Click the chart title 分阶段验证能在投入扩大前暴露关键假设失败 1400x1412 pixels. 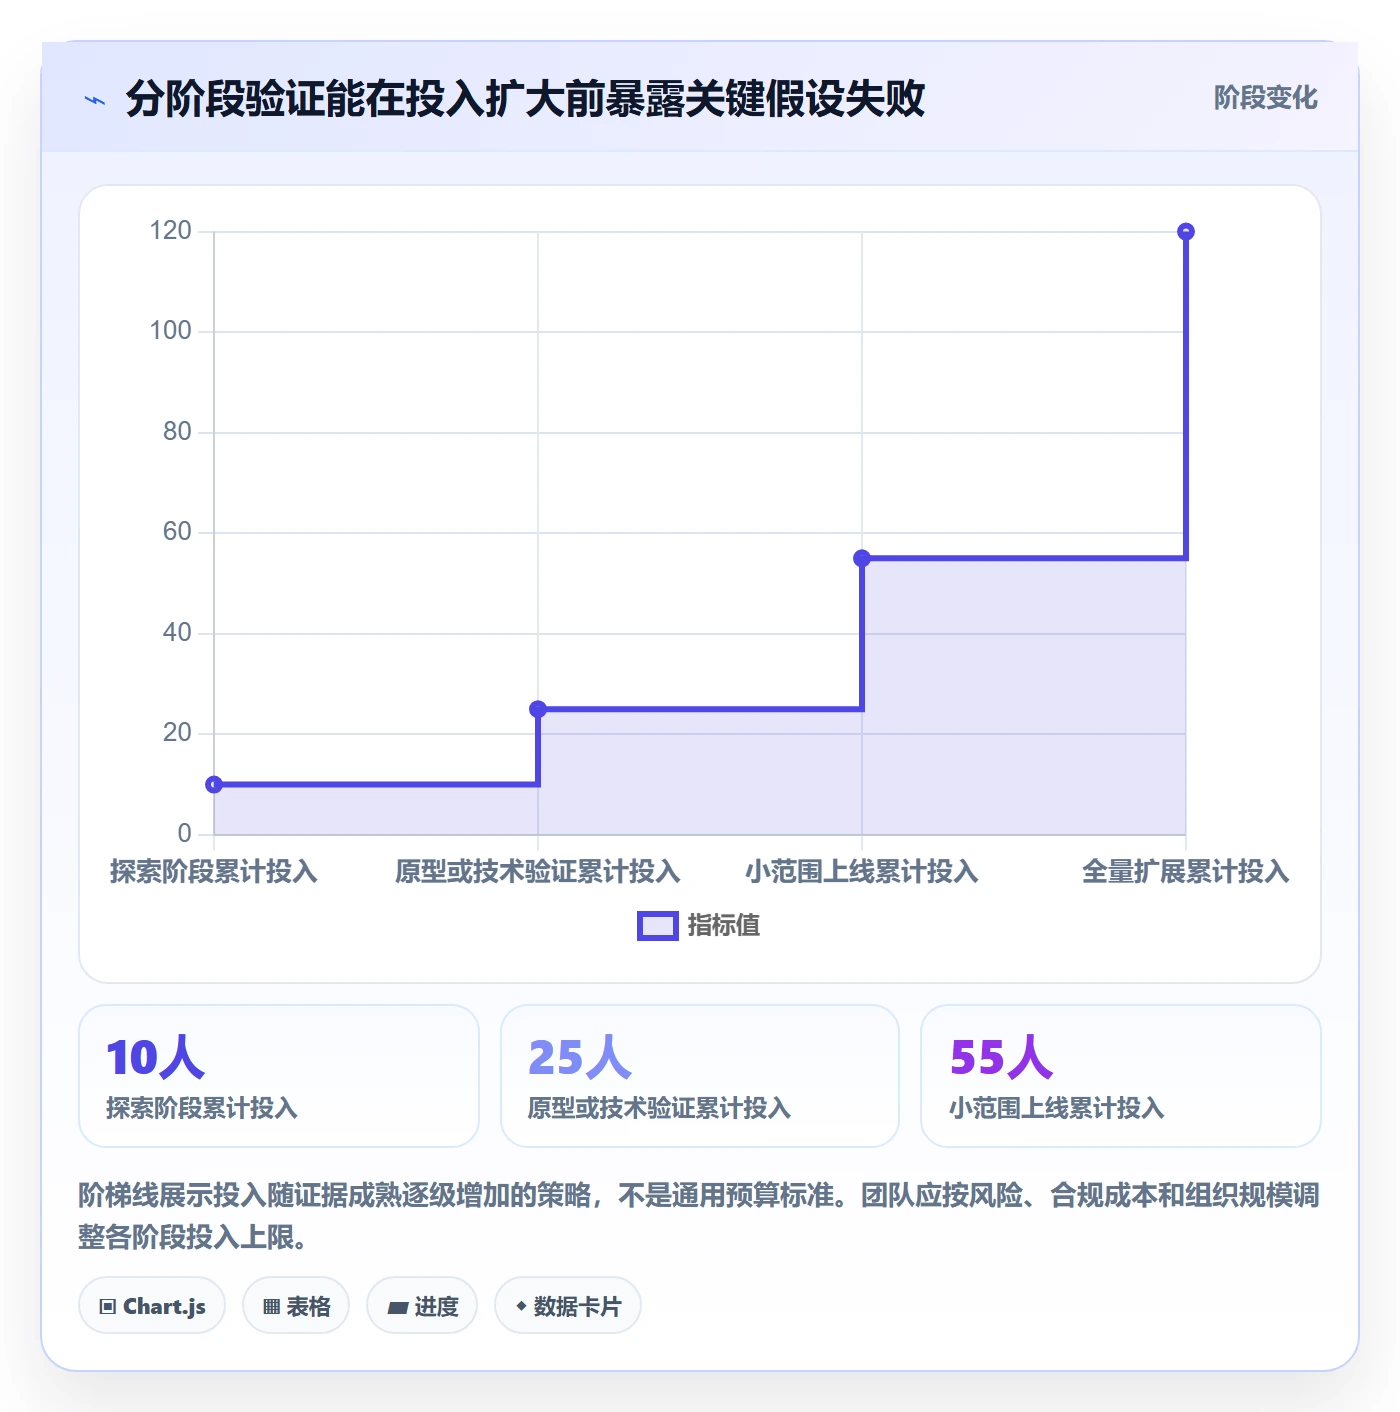(526, 99)
